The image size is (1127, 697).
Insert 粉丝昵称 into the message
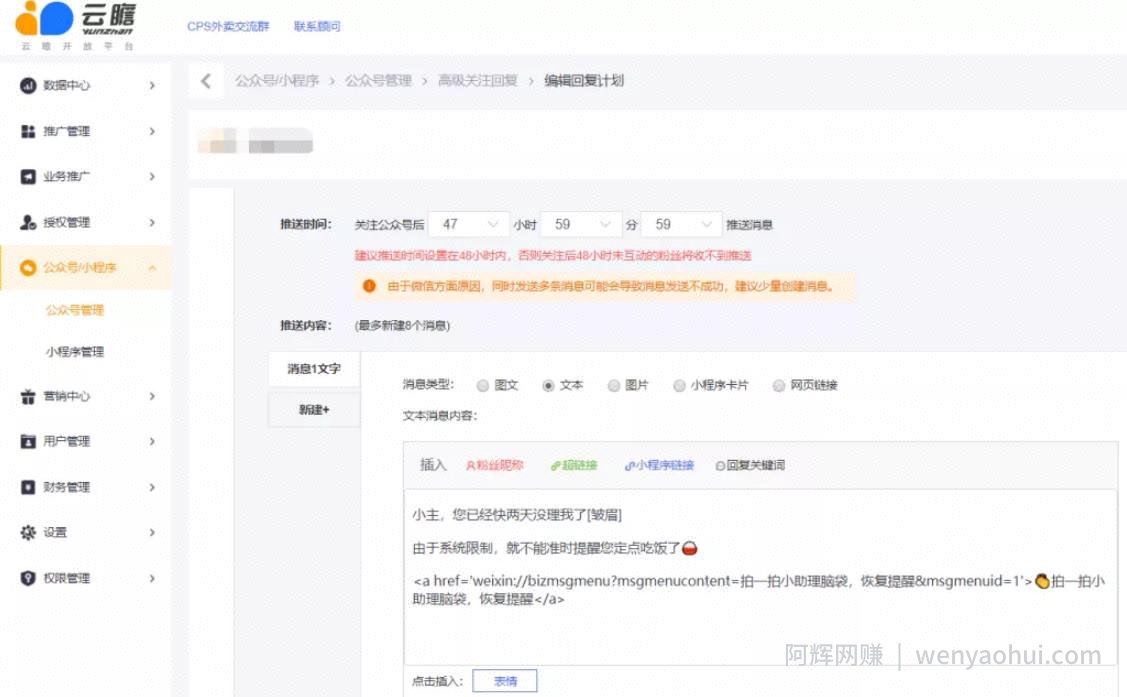(x=495, y=465)
